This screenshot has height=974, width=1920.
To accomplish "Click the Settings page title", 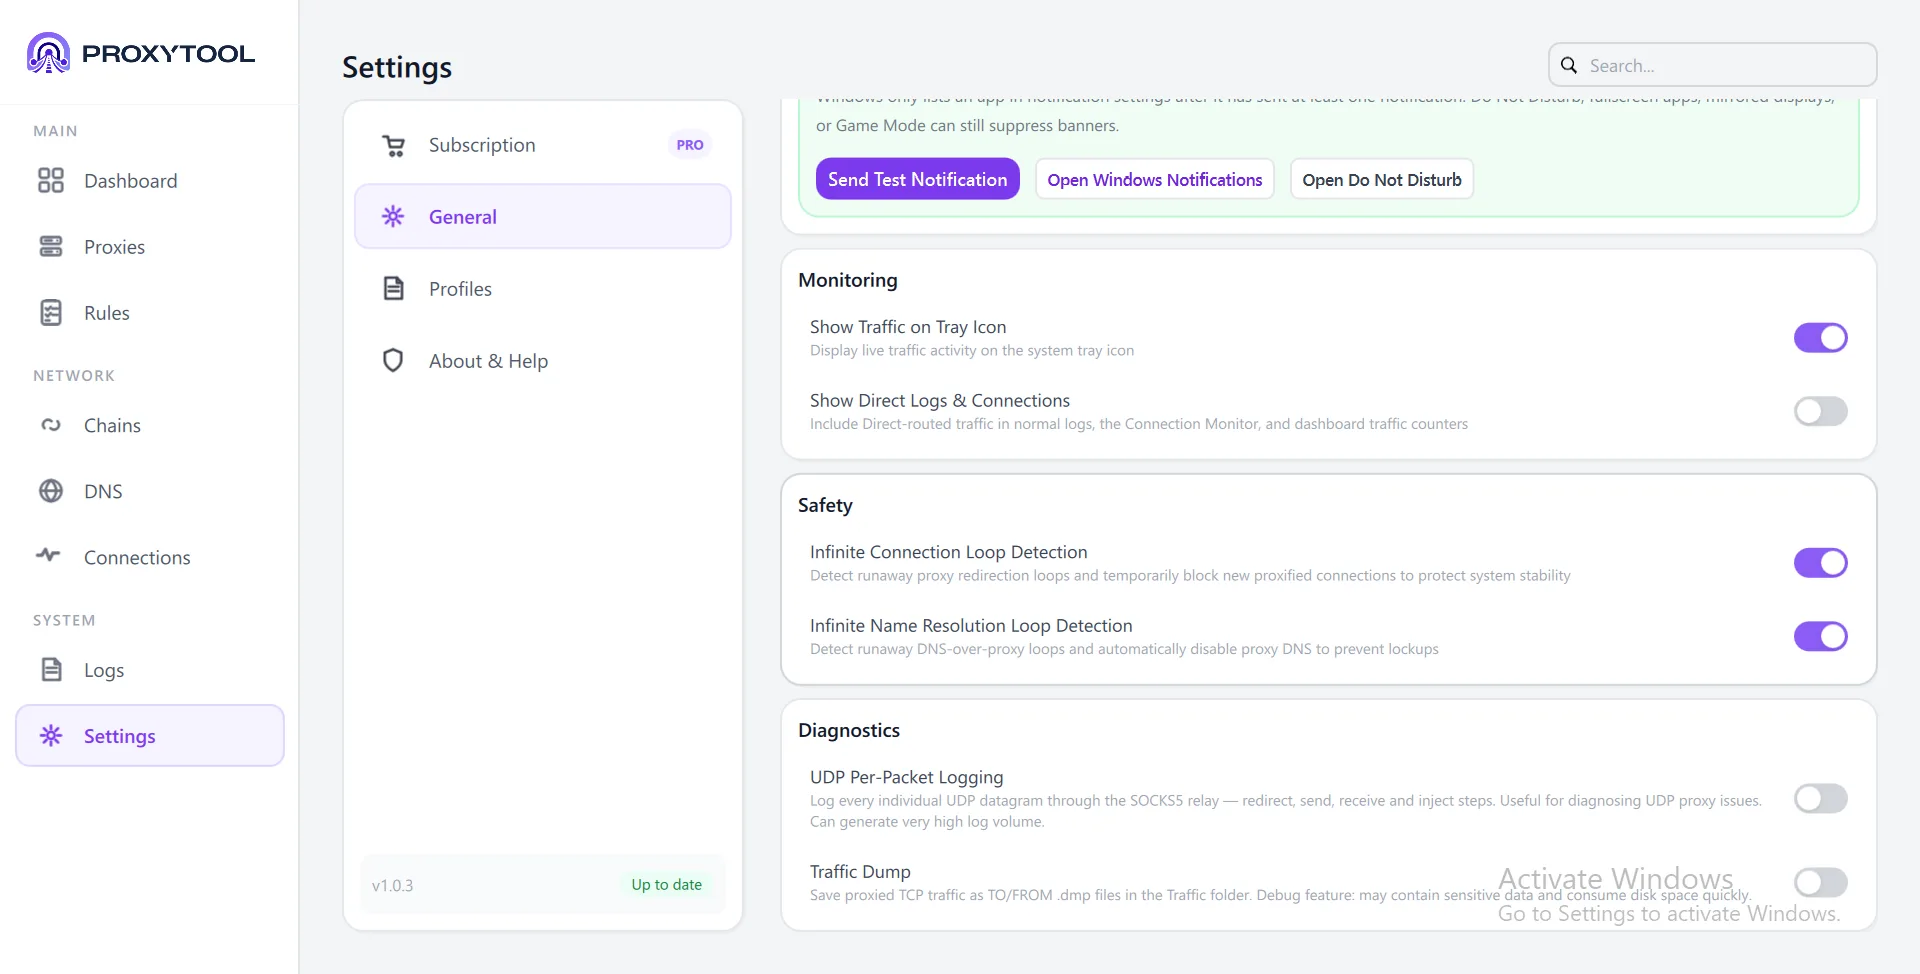I will point(397,67).
